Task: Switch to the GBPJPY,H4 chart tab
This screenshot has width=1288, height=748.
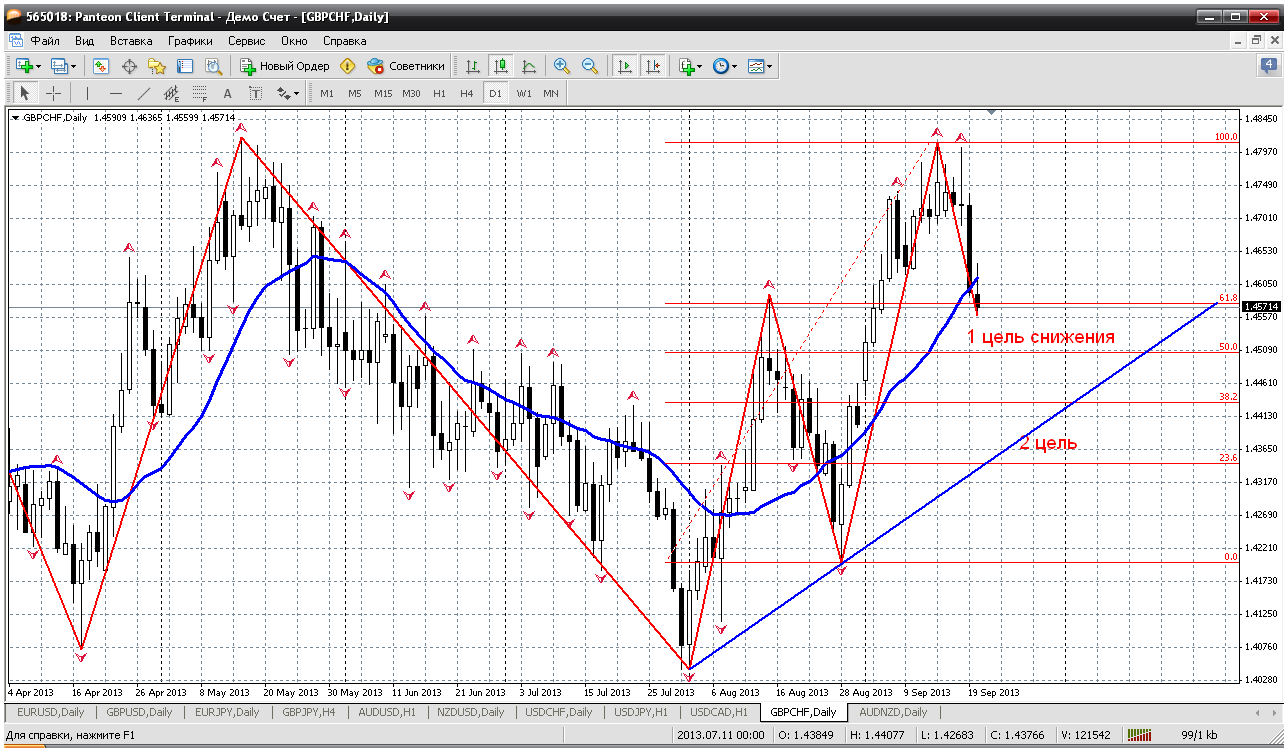Action: 307,712
